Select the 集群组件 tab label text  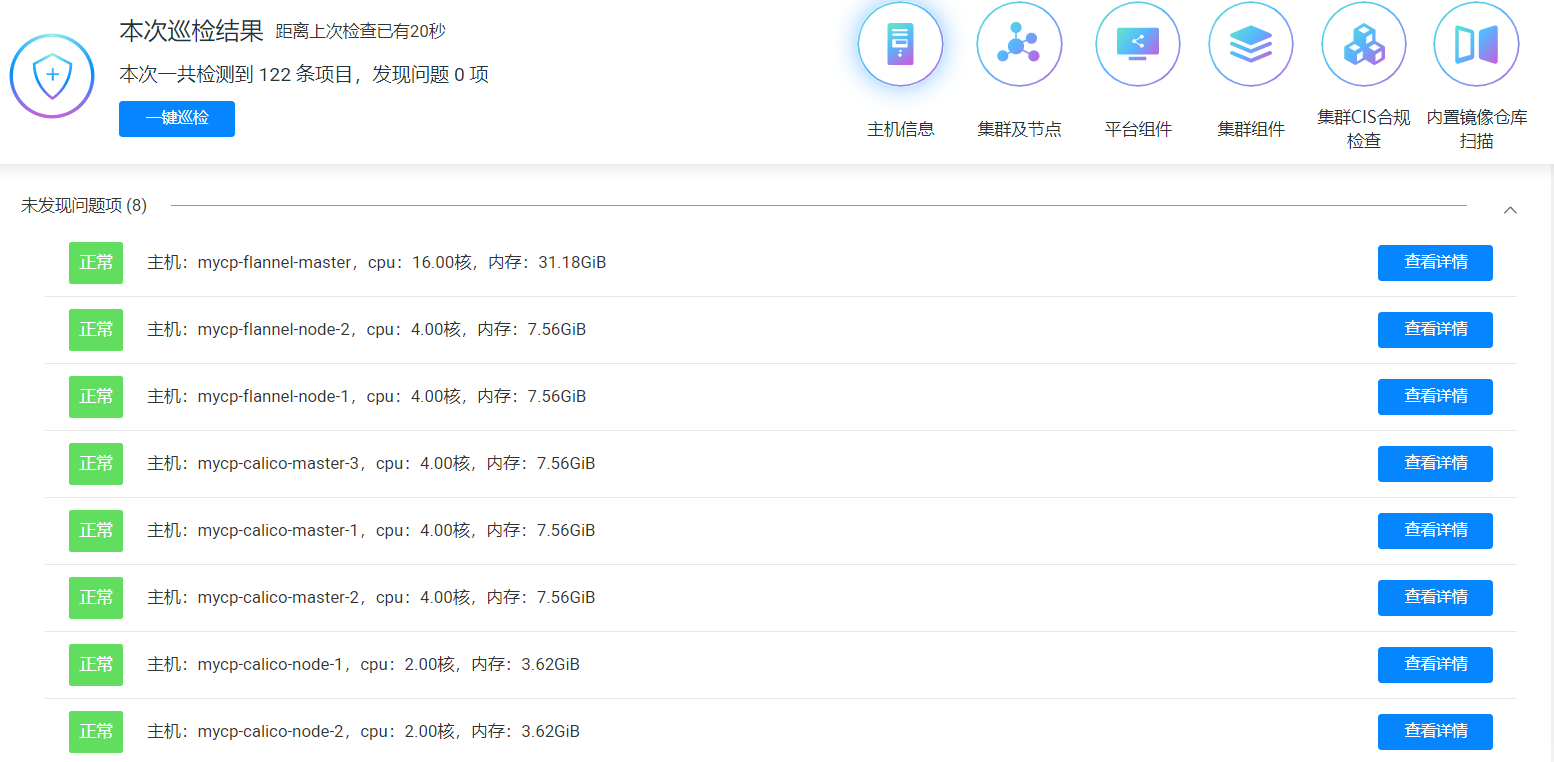pos(1251,129)
